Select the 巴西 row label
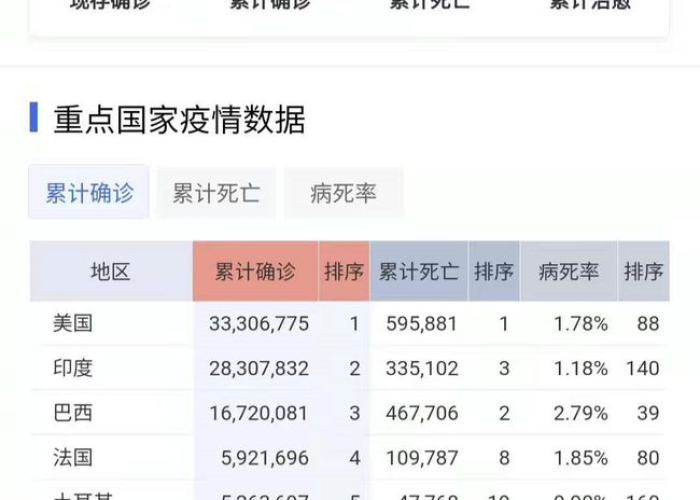This screenshot has width=700, height=500. (73, 412)
